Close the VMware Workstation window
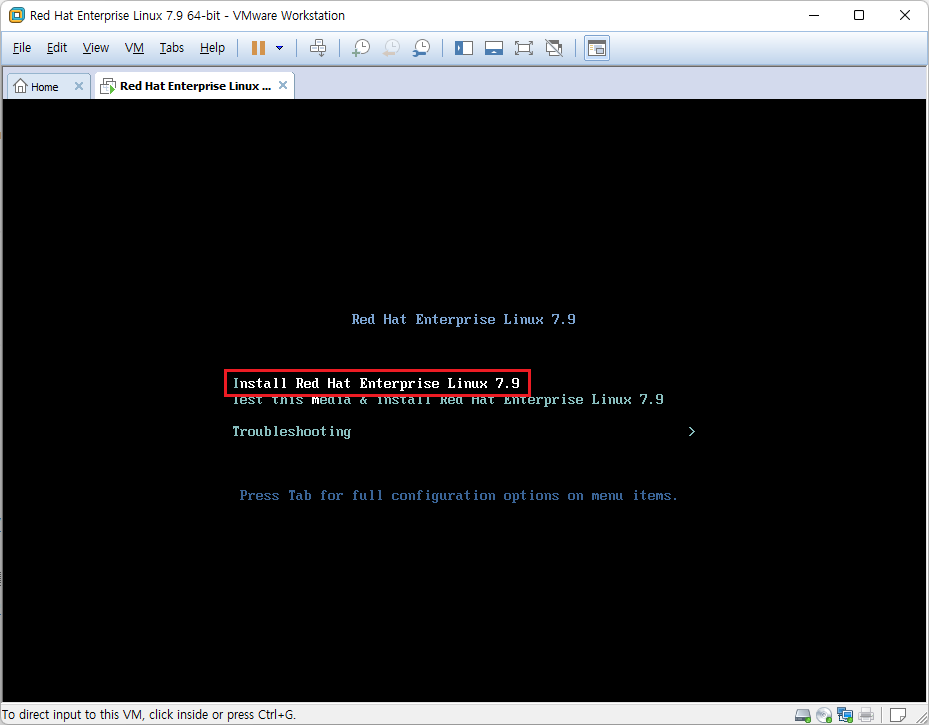929x725 pixels. (x=905, y=15)
